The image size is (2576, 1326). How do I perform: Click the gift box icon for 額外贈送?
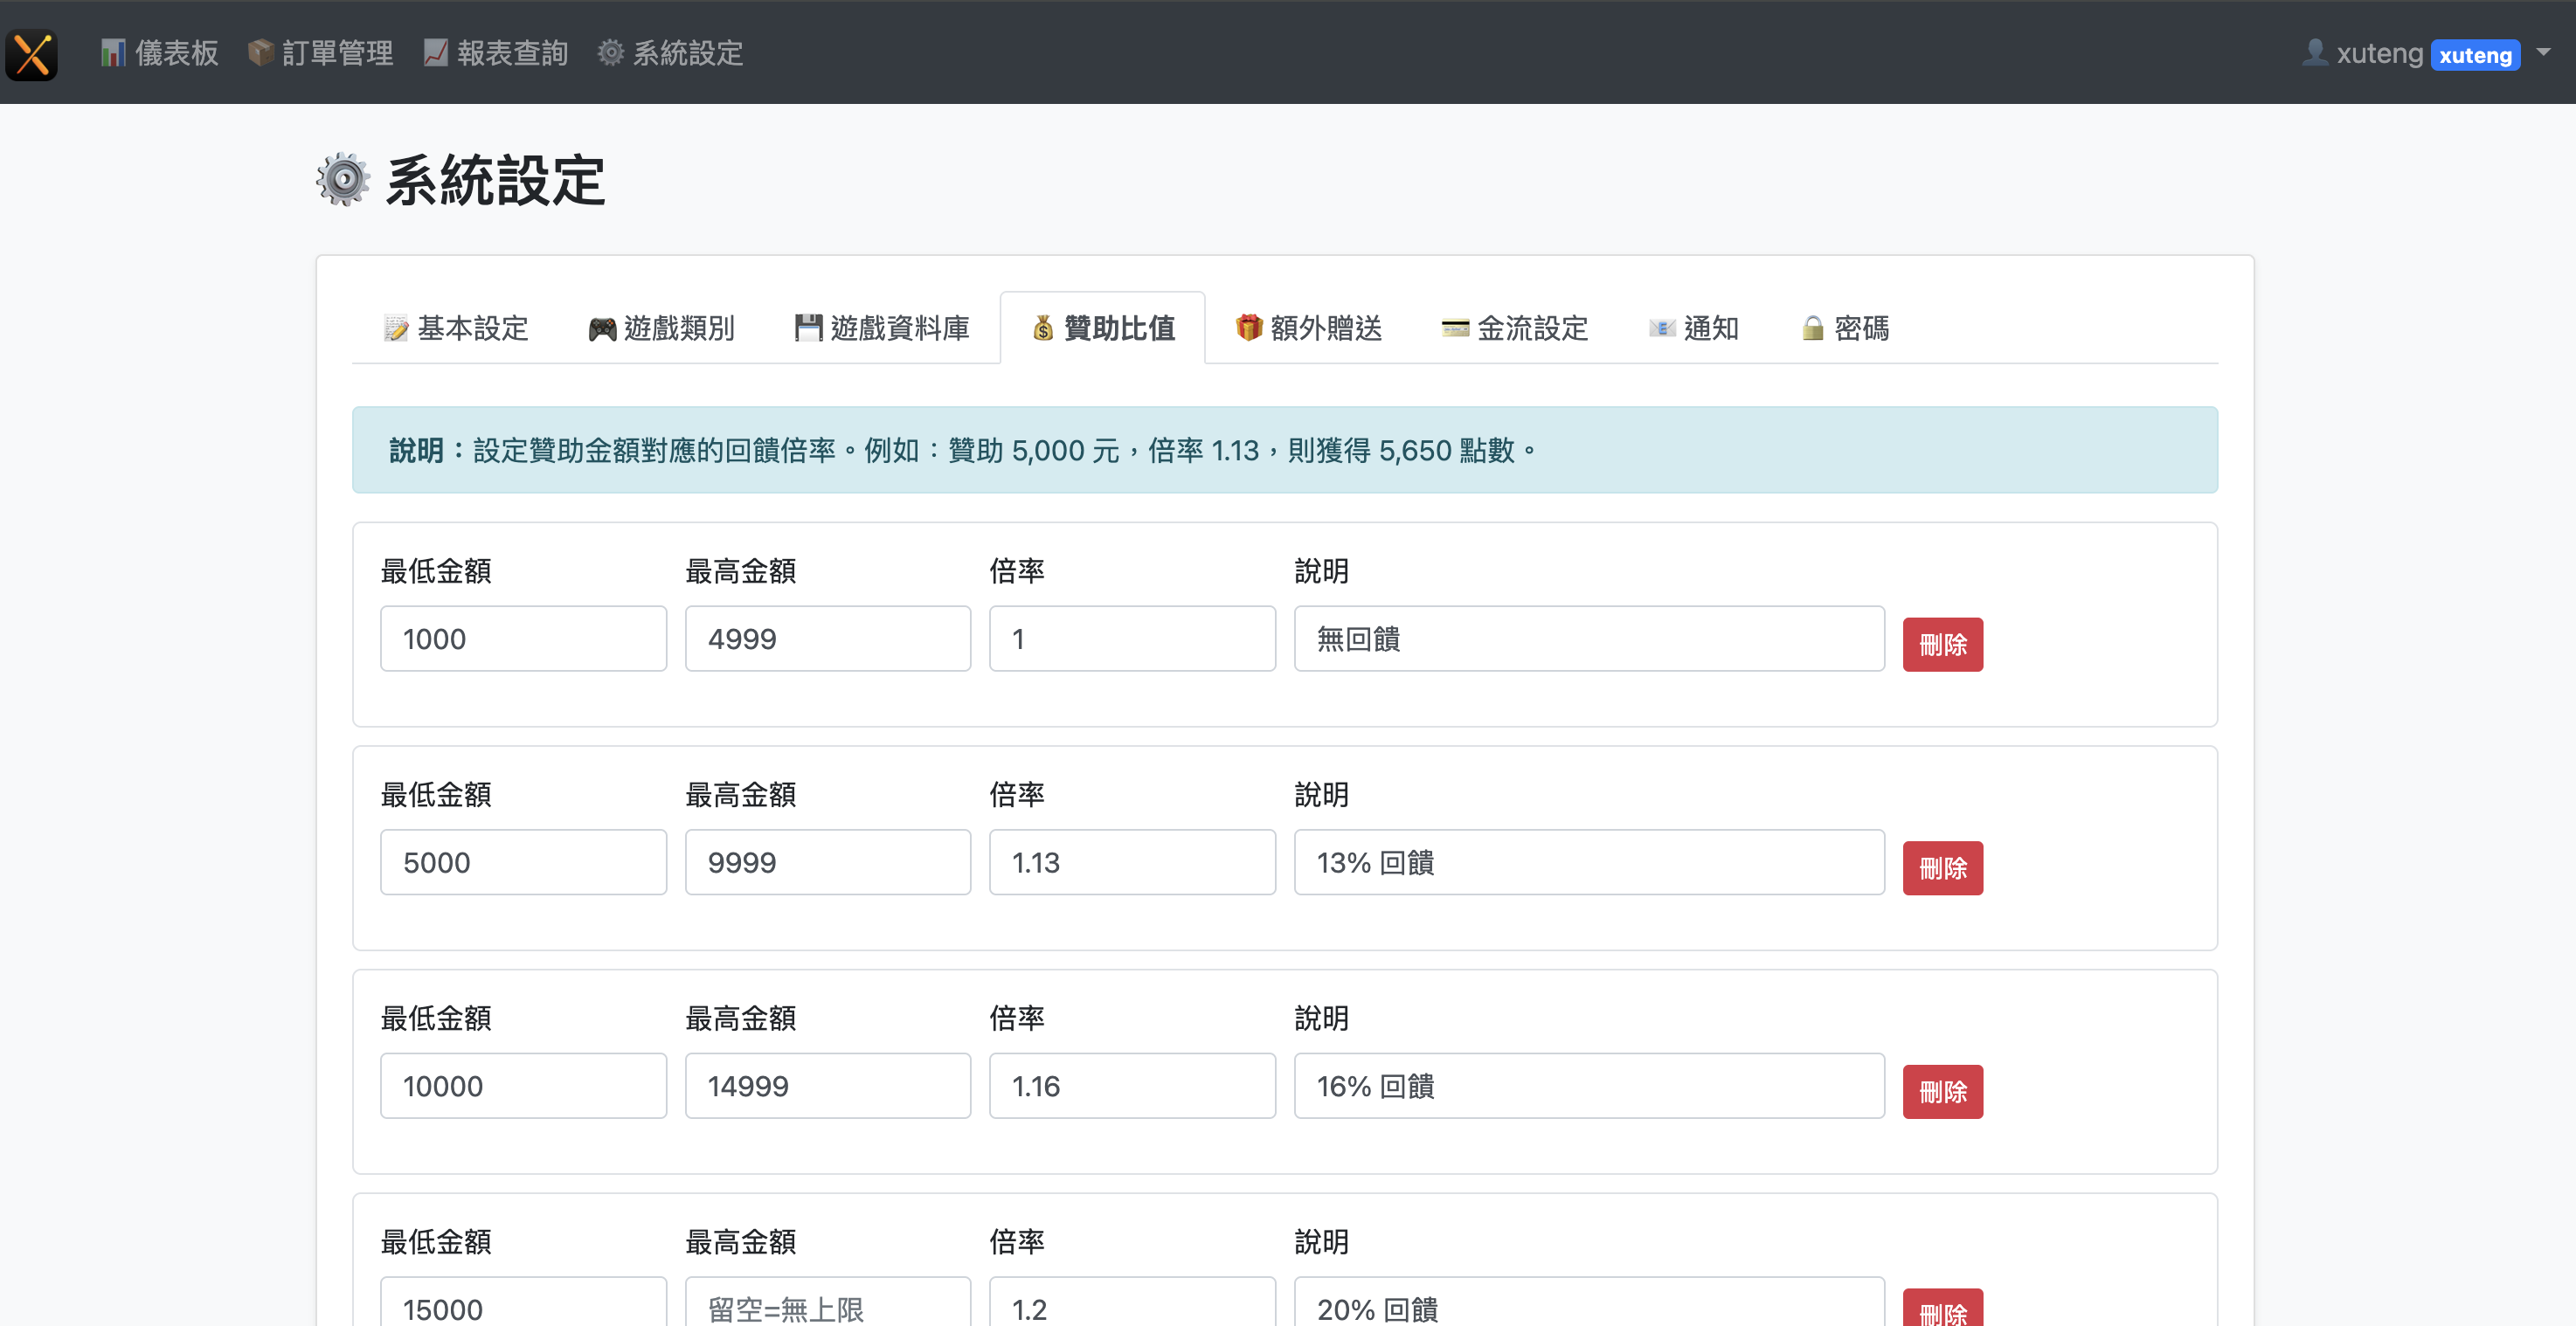click(x=1248, y=328)
